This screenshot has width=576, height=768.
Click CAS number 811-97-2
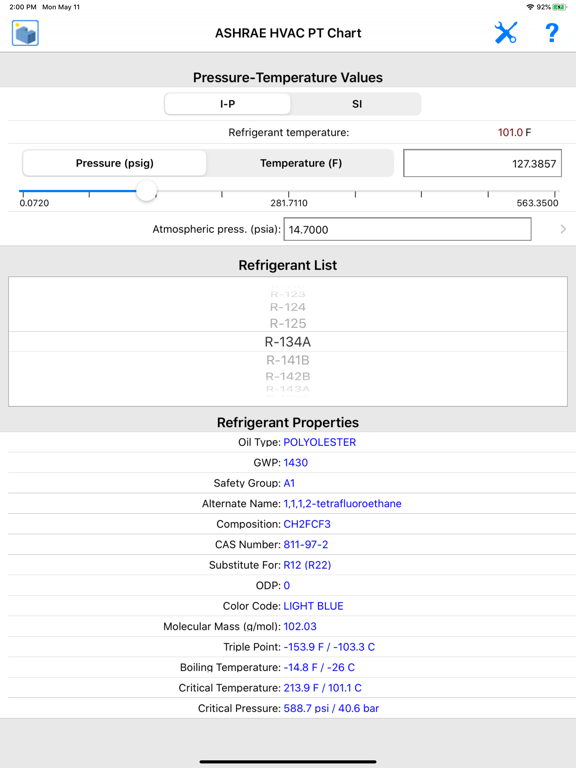pyautogui.click(x=306, y=545)
